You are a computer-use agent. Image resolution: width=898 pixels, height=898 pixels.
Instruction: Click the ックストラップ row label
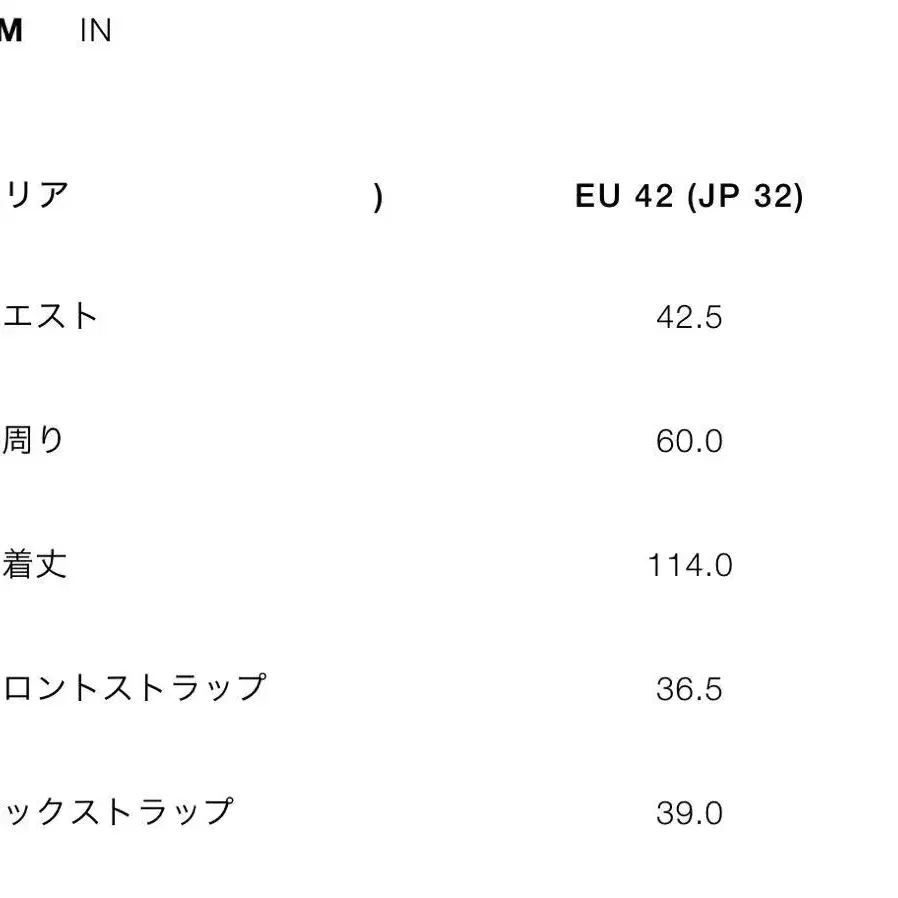click(117, 812)
